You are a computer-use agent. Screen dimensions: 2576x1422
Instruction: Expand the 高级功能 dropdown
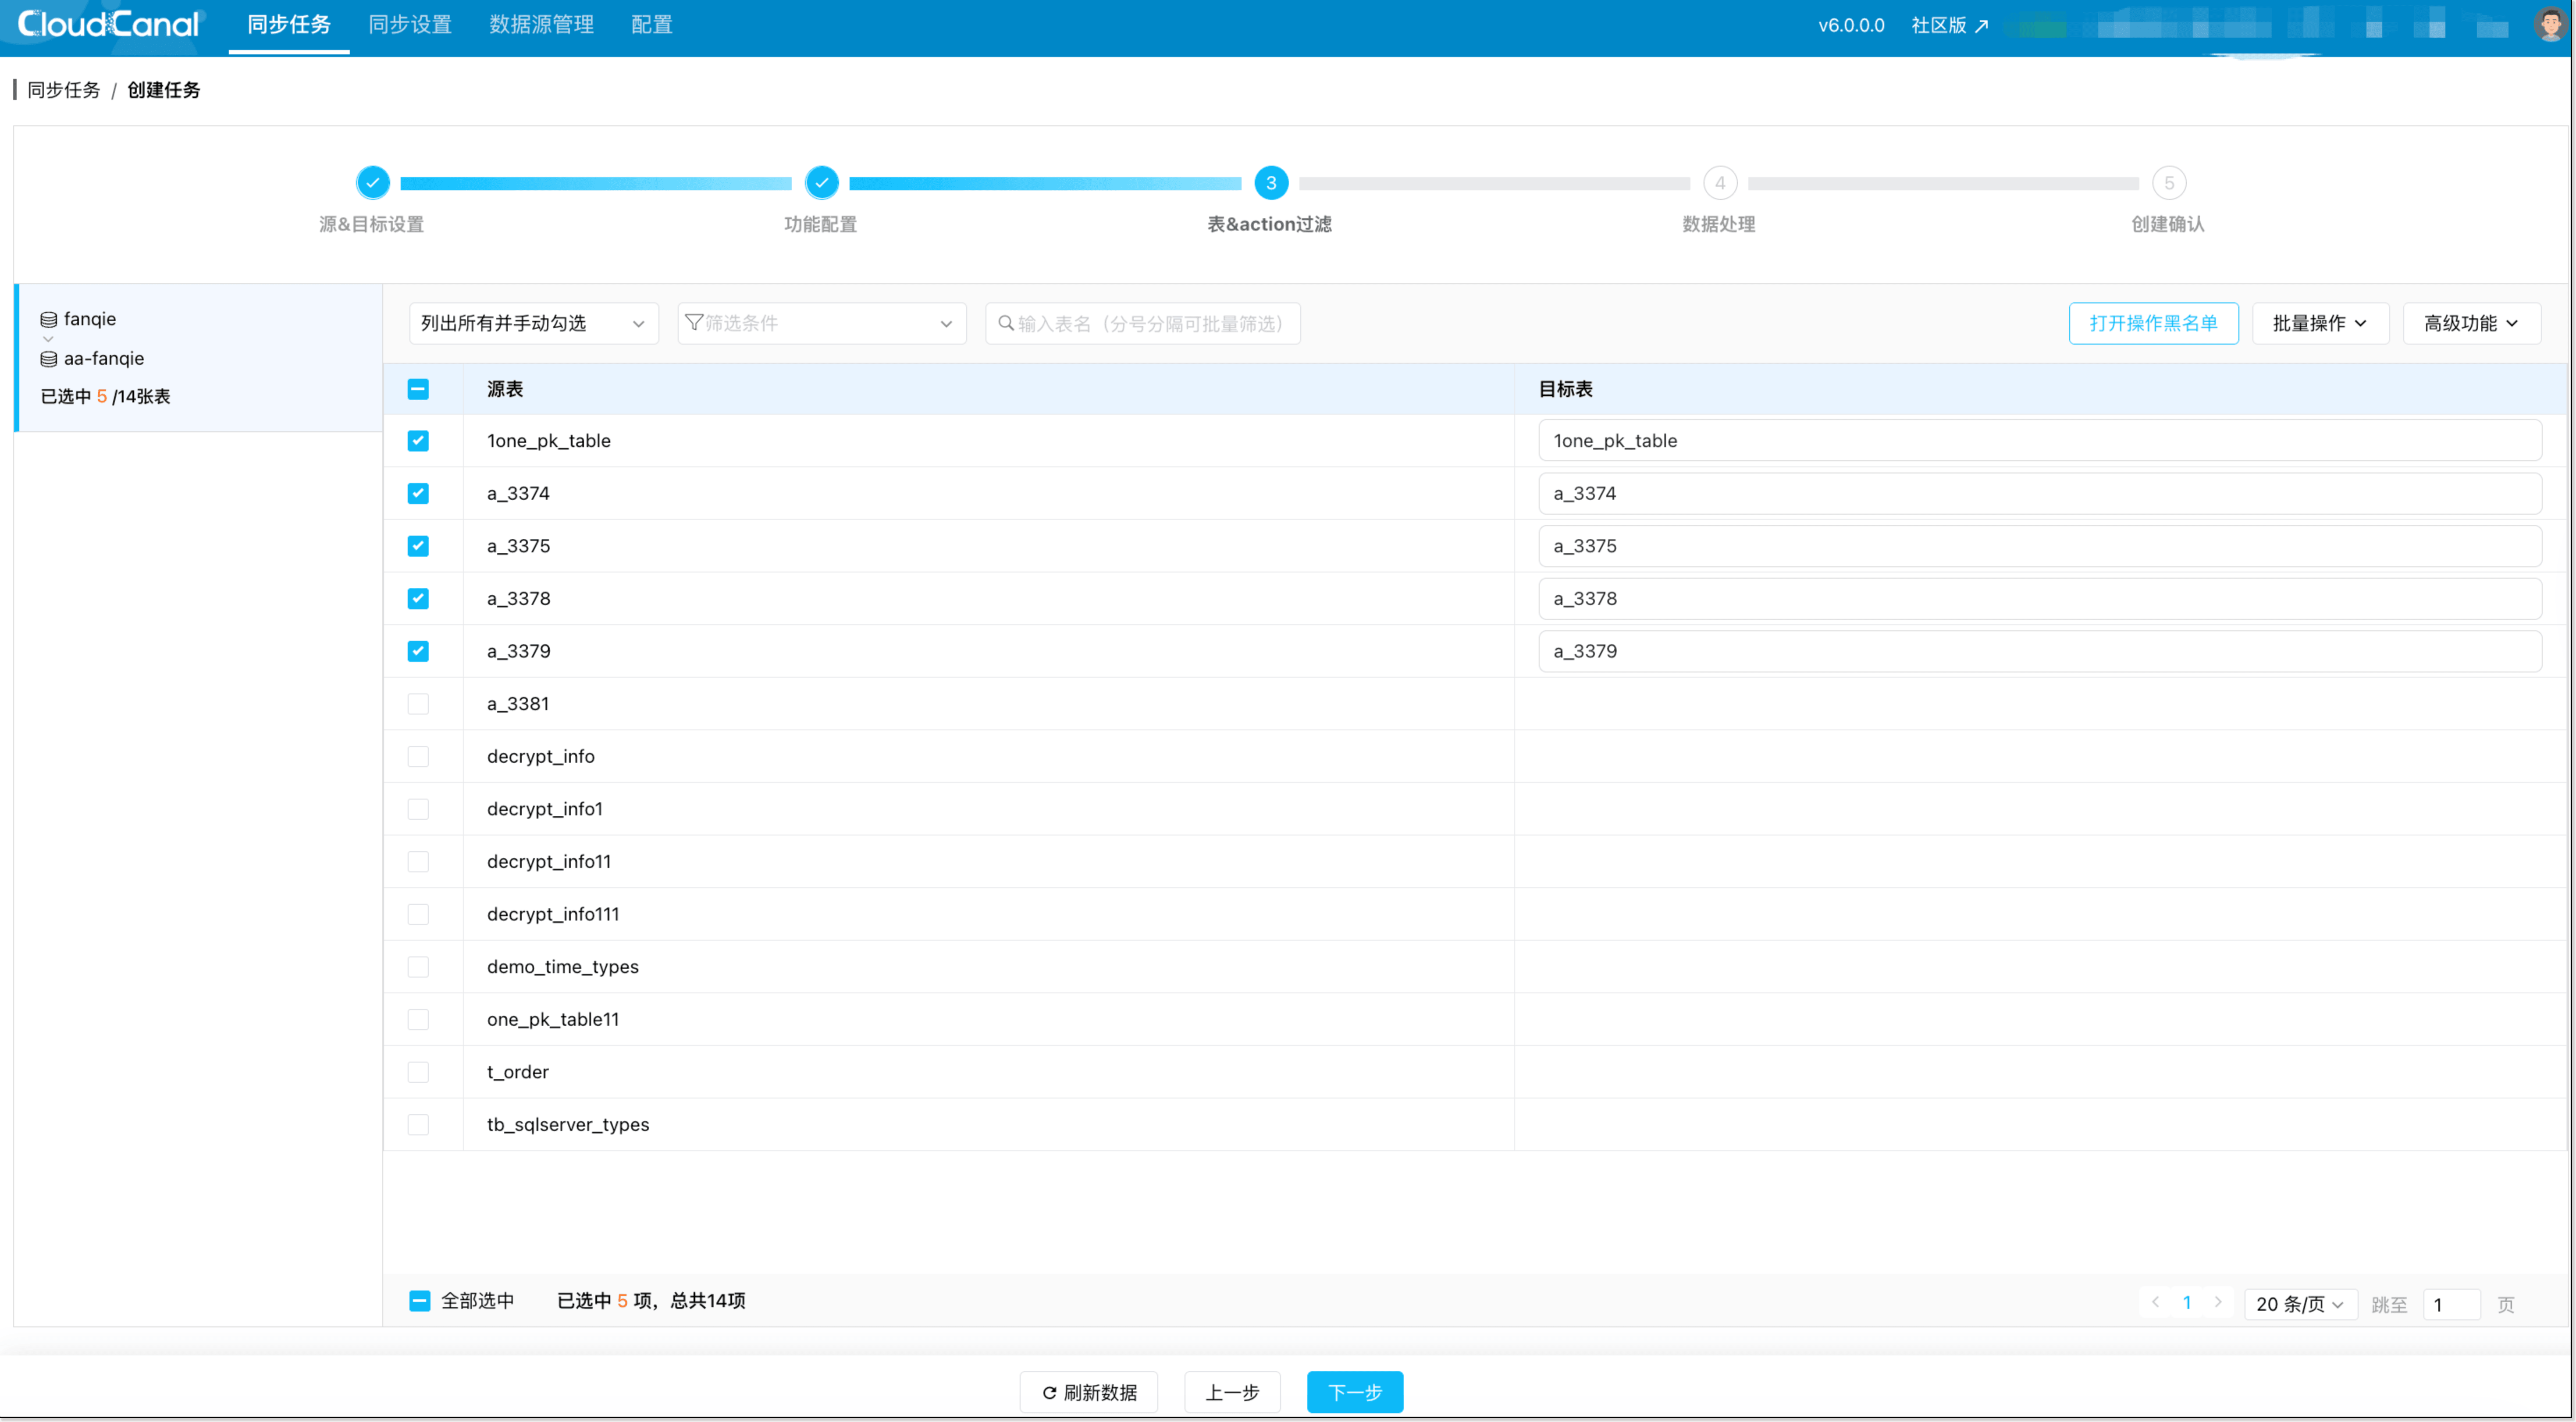pyautogui.click(x=2472, y=323)
